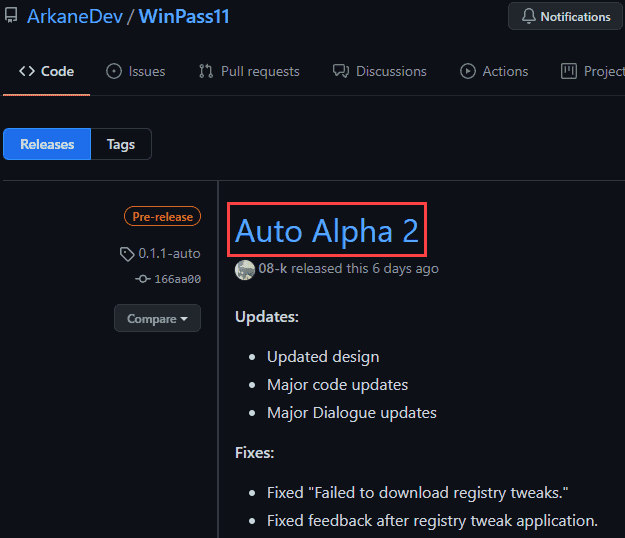Select the Releases toggle button
Screen dimensions: 625x538
pos(47,144)
